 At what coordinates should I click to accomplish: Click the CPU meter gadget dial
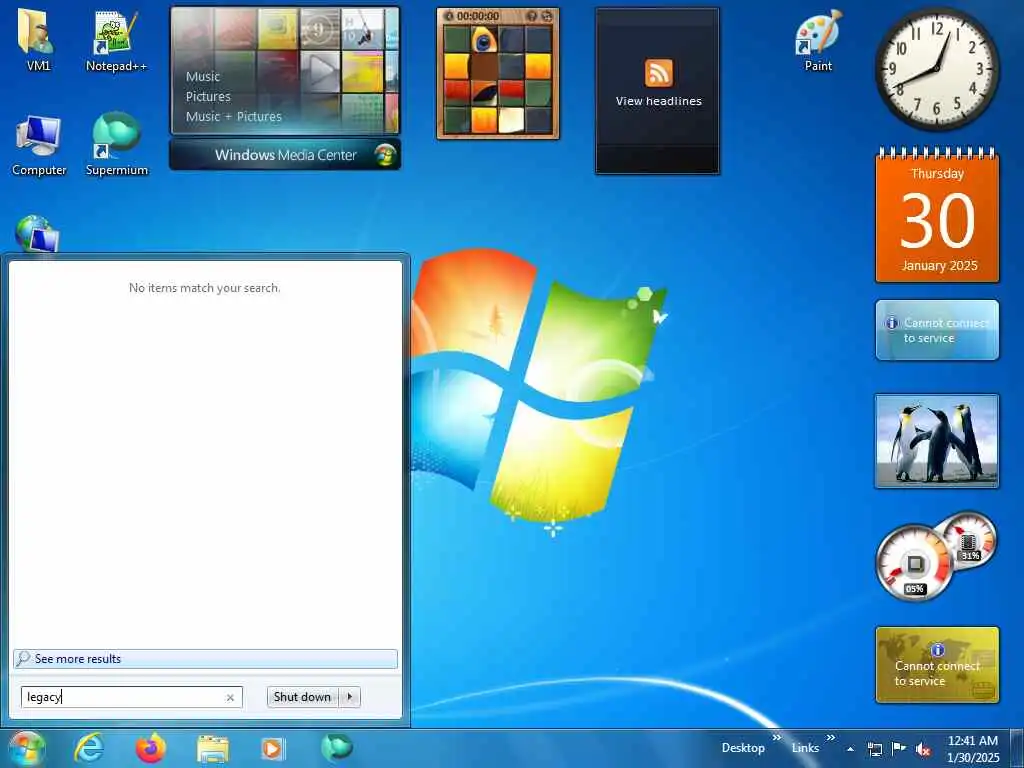click(914, 563)
